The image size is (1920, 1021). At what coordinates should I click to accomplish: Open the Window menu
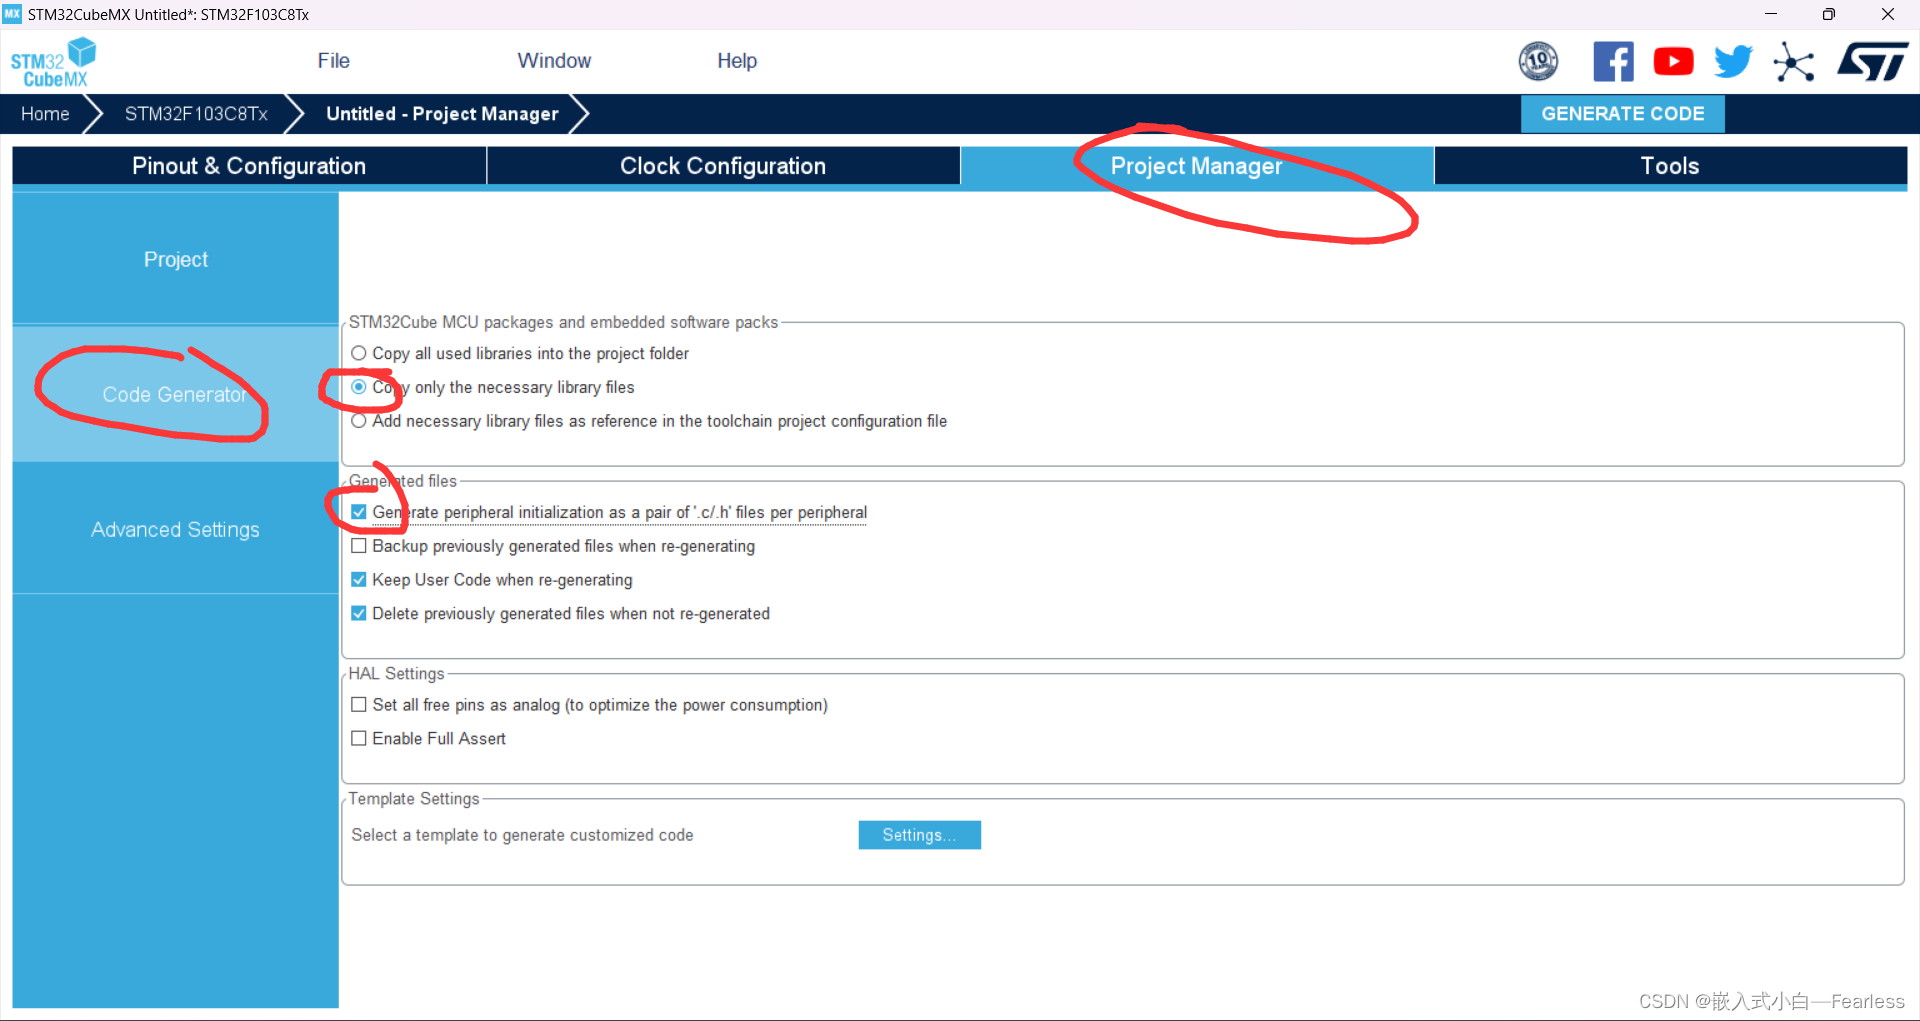tap(554, 61)
